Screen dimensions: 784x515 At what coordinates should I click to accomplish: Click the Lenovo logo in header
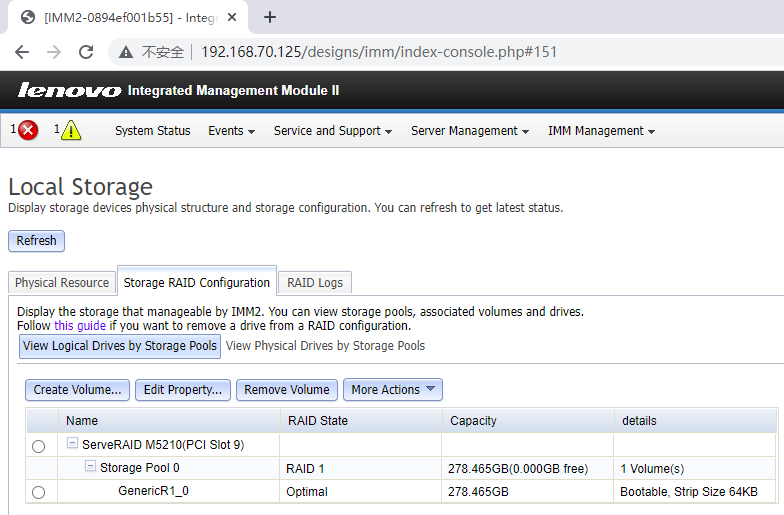click(69, 91)
